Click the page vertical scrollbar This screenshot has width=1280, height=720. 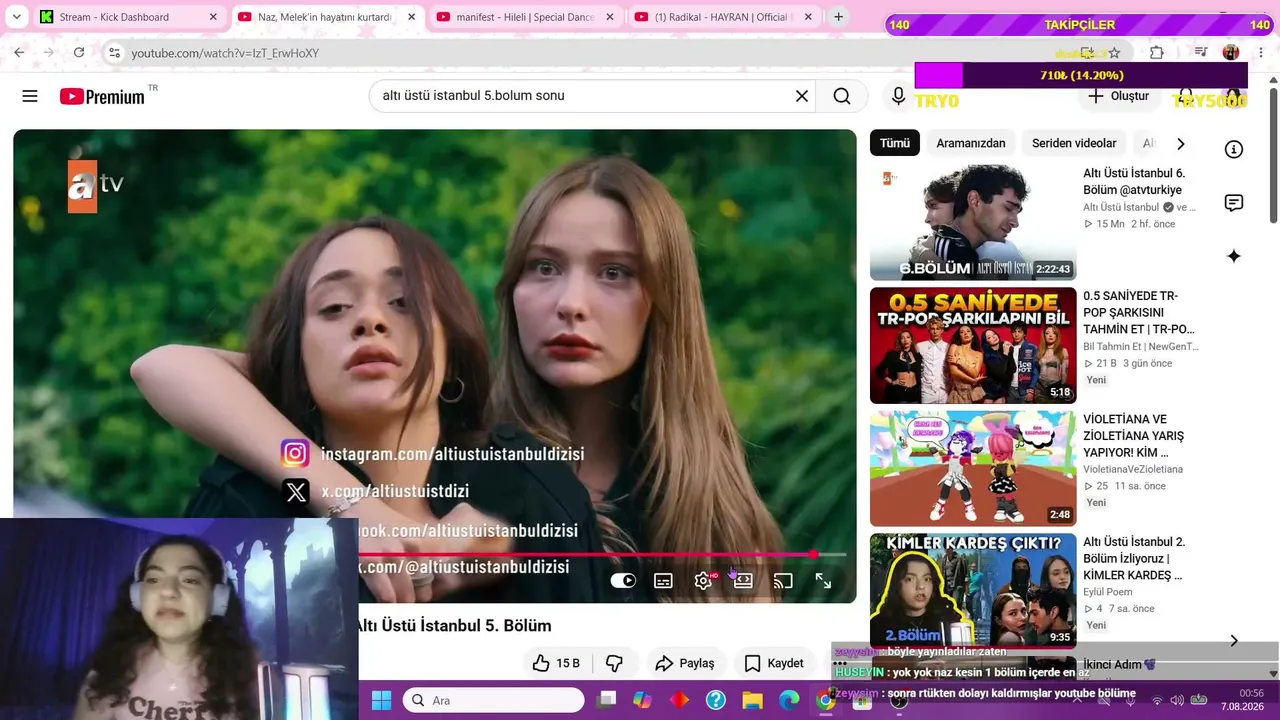click(x=1273, y=156)
